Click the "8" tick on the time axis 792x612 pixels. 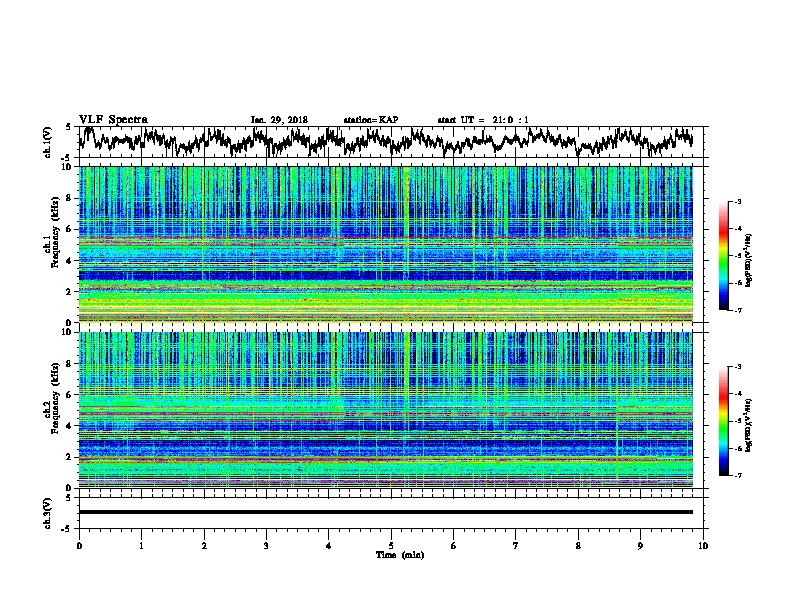[578, 545]
